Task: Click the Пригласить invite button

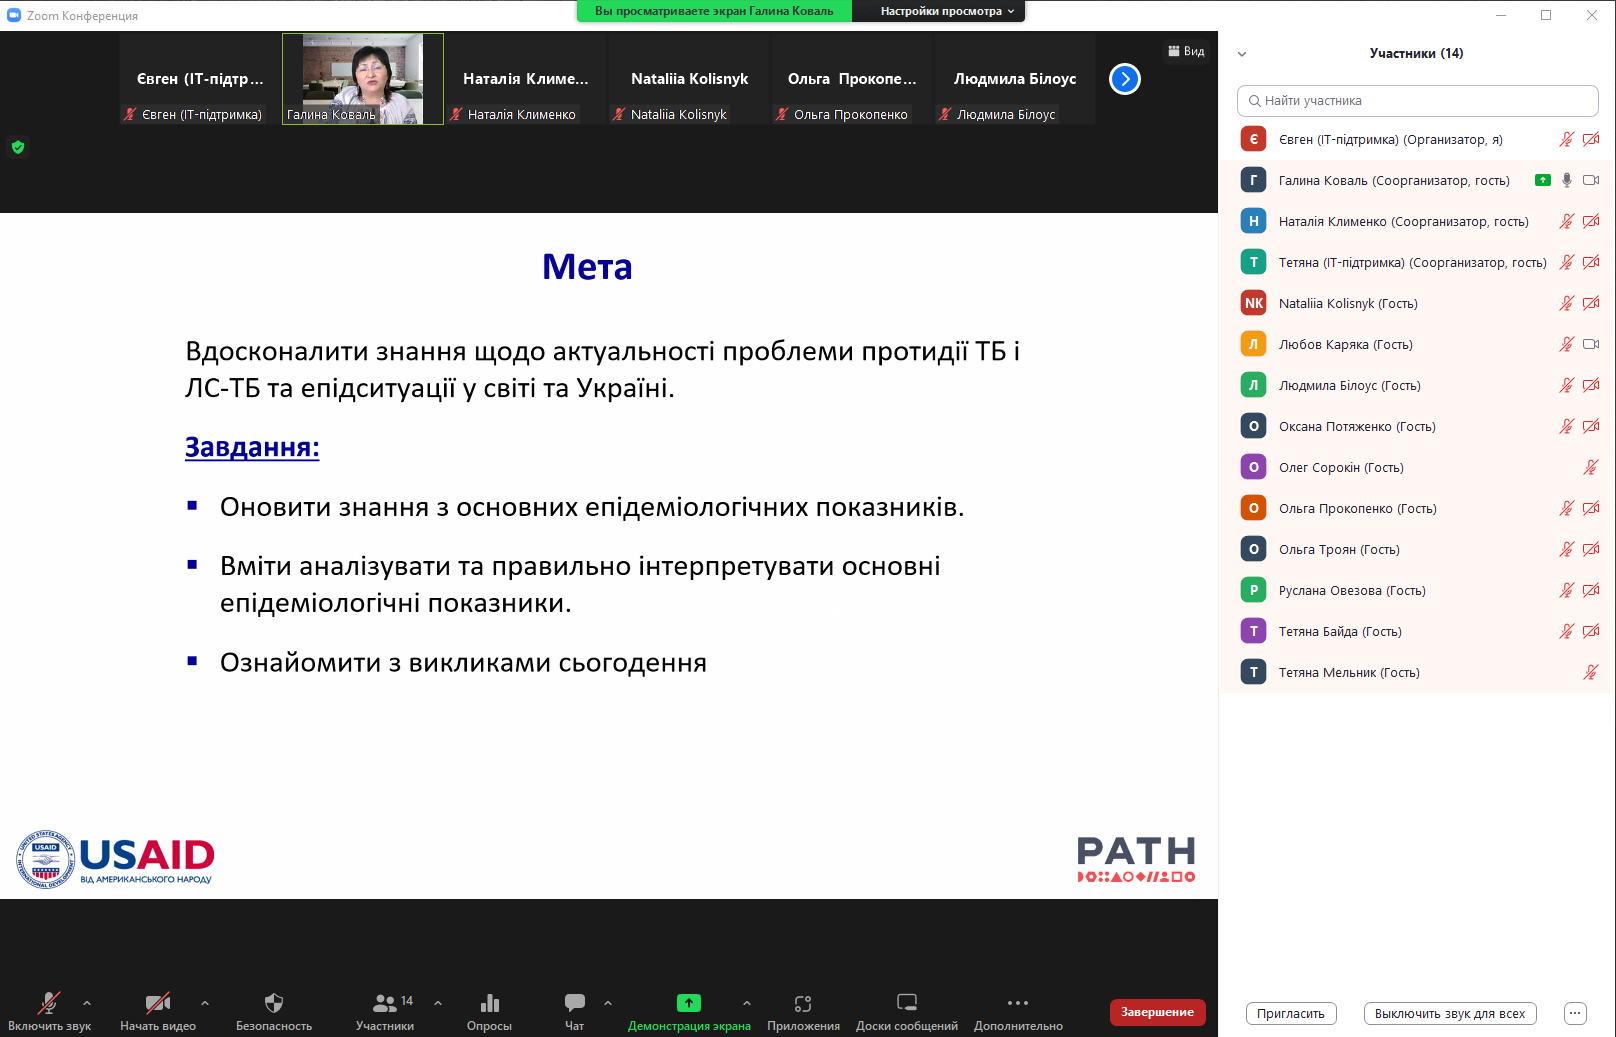Action: pos(1290,1013)
